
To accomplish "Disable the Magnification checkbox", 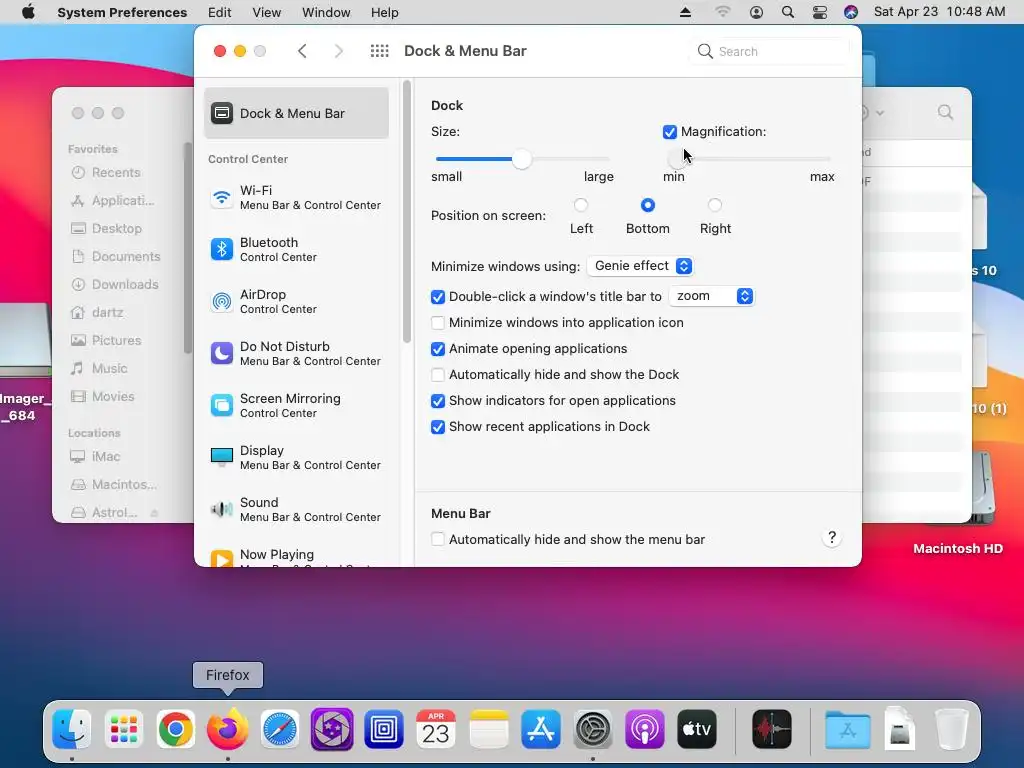I will 669,132.
